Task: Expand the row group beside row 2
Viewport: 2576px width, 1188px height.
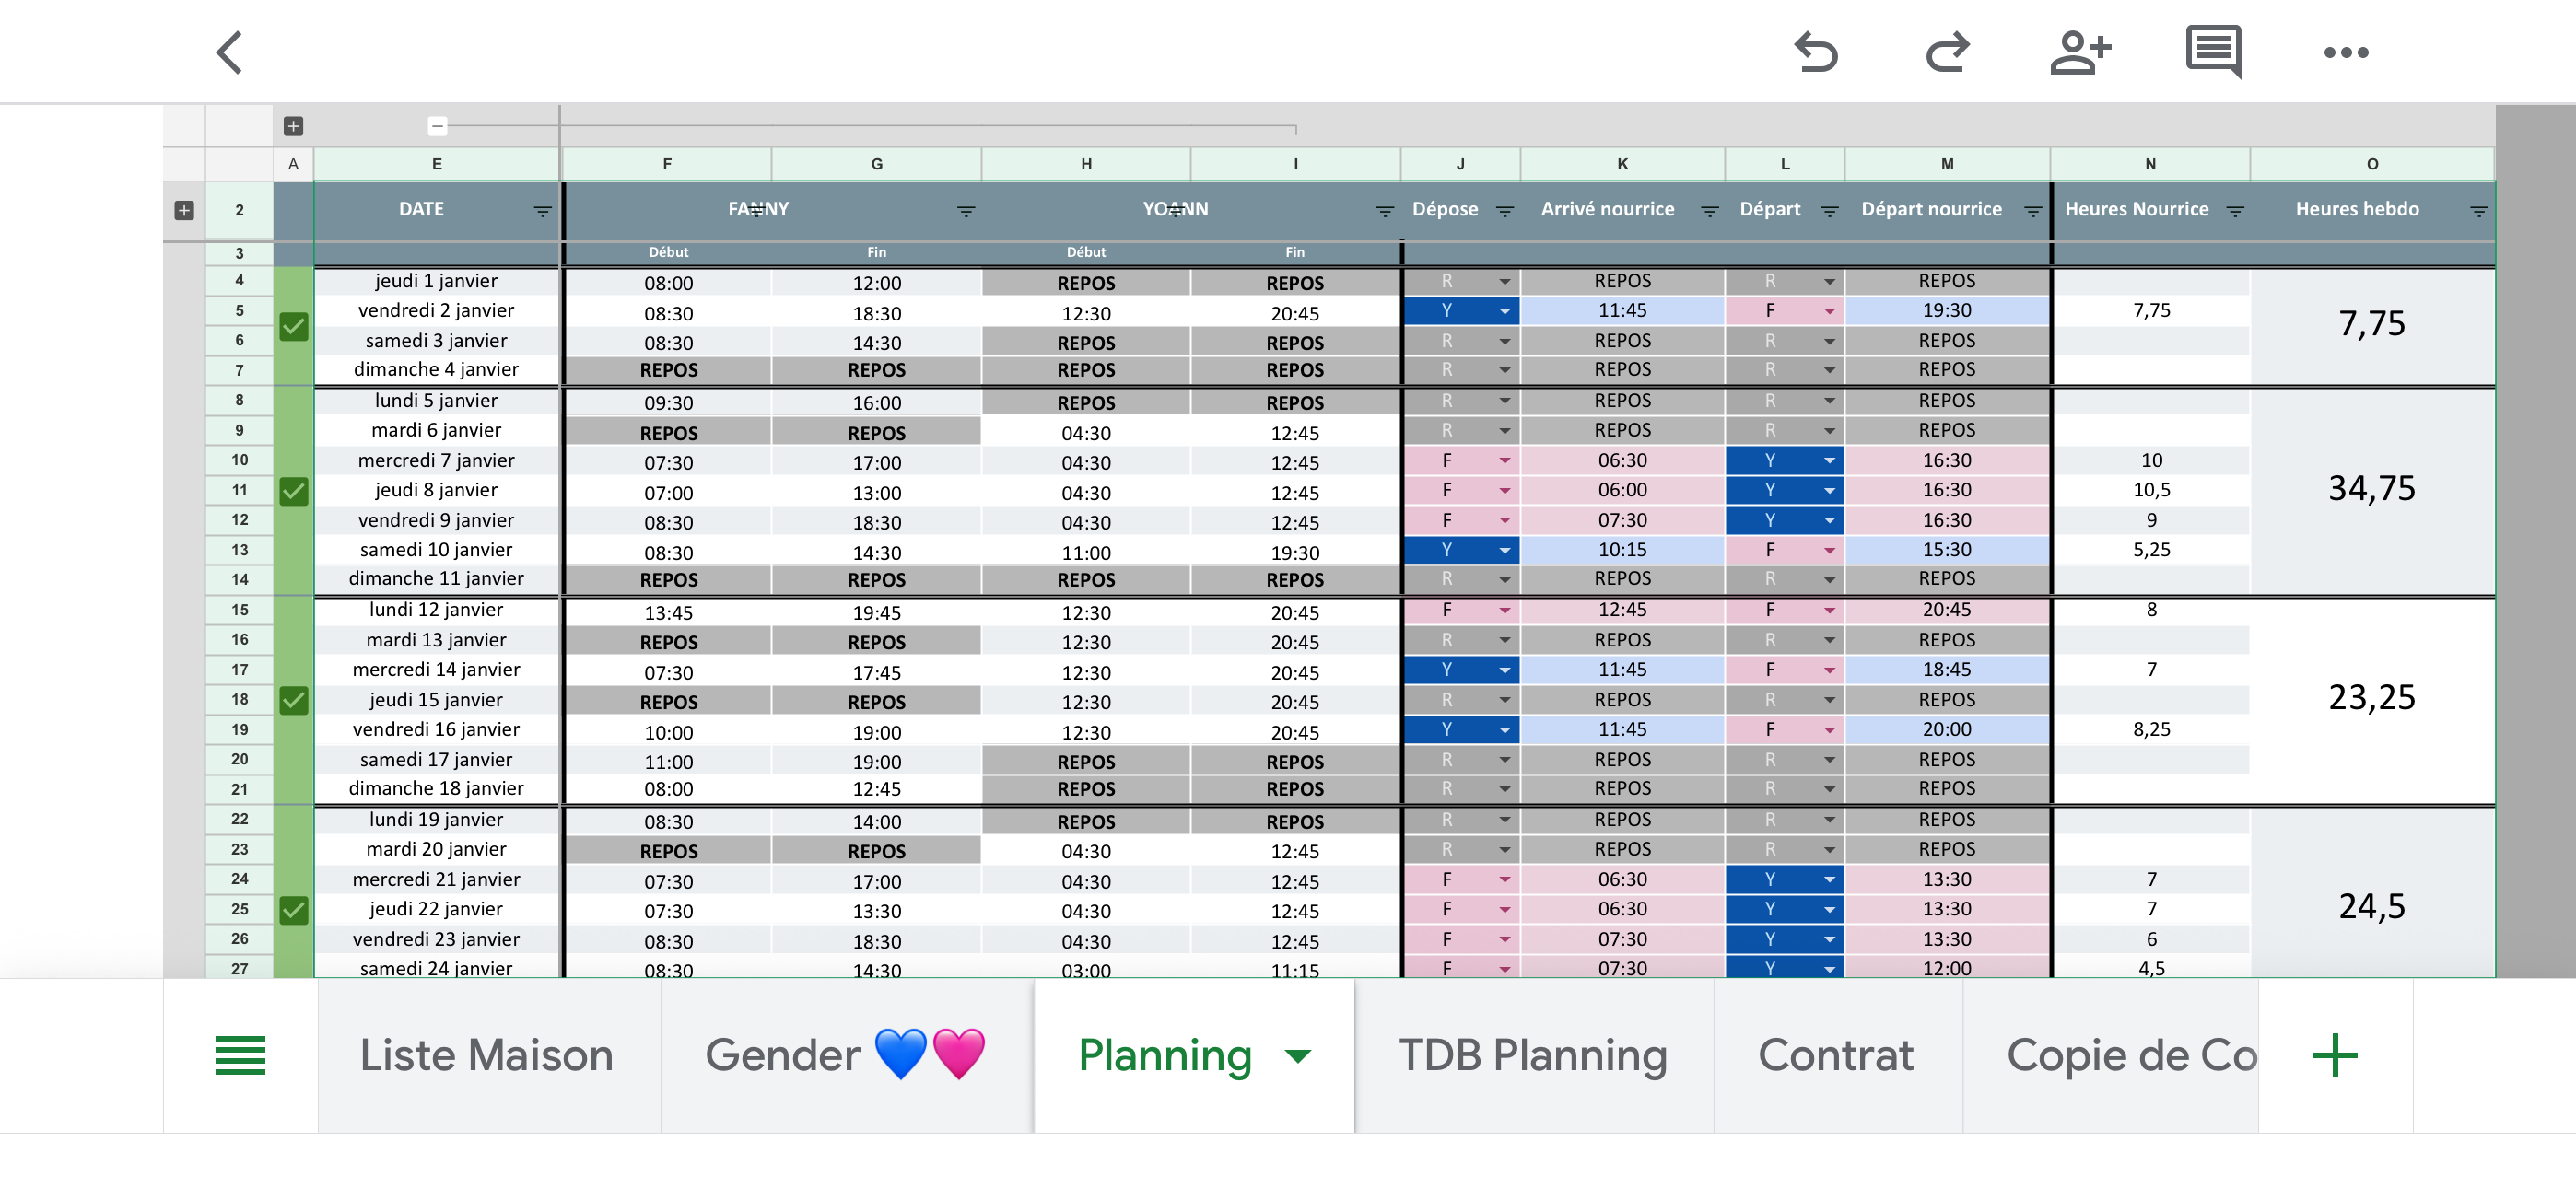Action: pos(184,210)
